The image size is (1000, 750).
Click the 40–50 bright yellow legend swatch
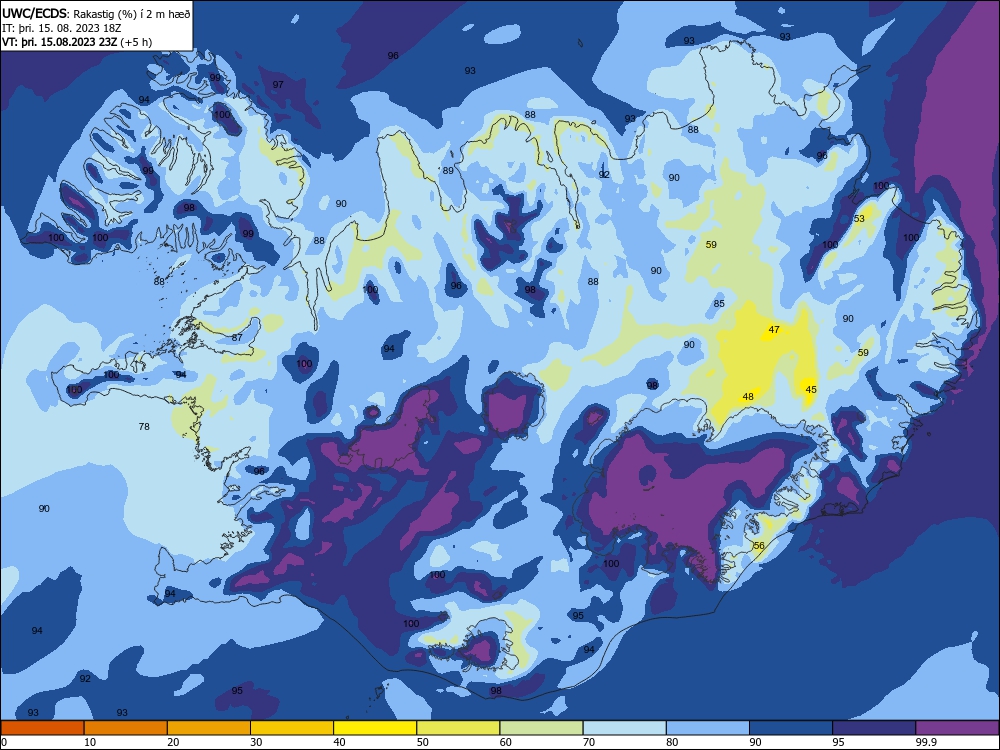point(375,728)
